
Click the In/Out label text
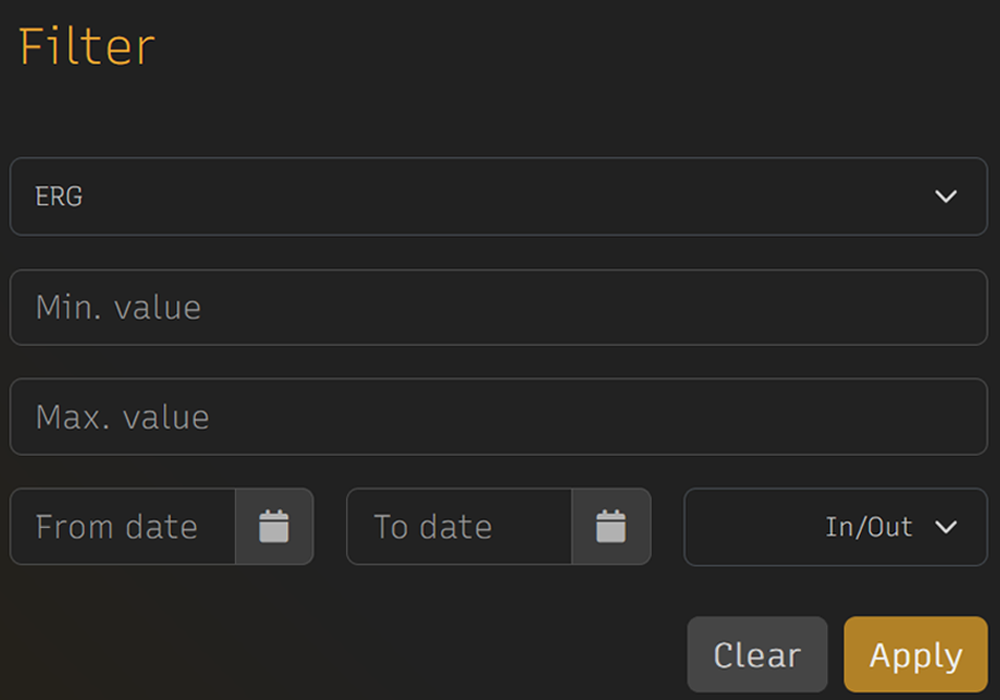coord(869,526)
